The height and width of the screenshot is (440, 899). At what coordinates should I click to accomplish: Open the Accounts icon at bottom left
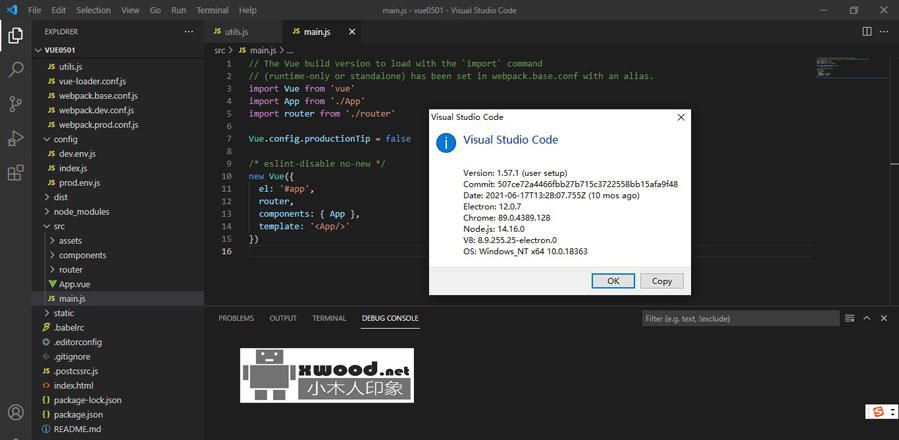(x=16, y=413)
